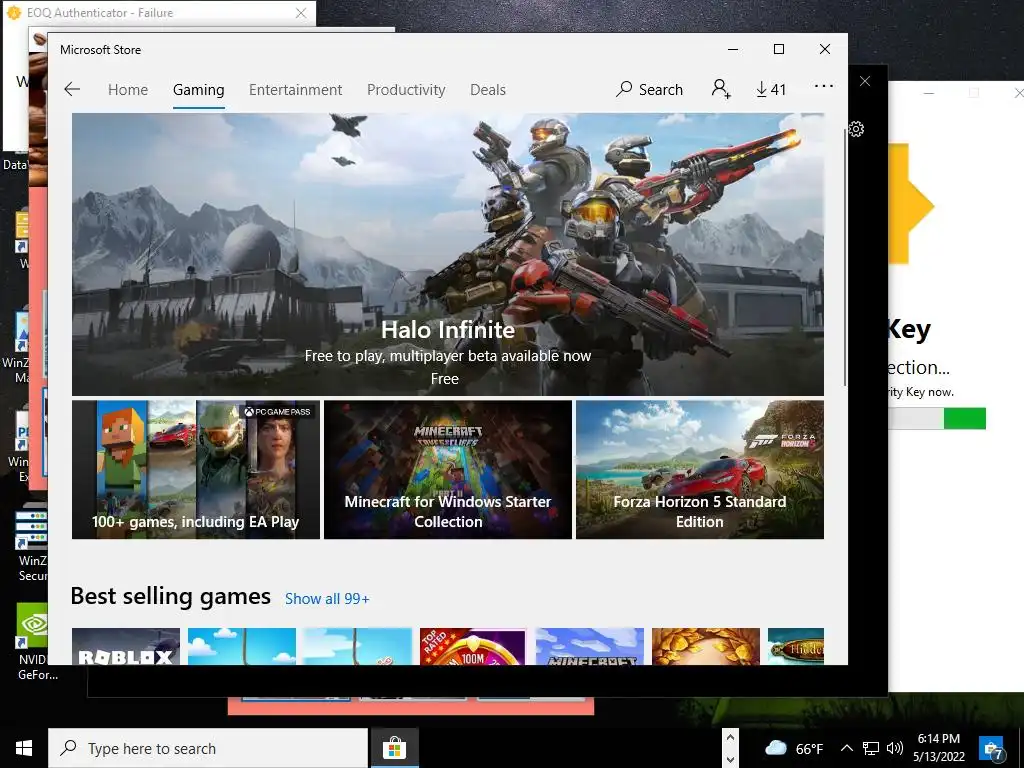This screenshot has width=1024, height=768.
Task: Click the green progress bar in Key window
Action: click(965, 419)
